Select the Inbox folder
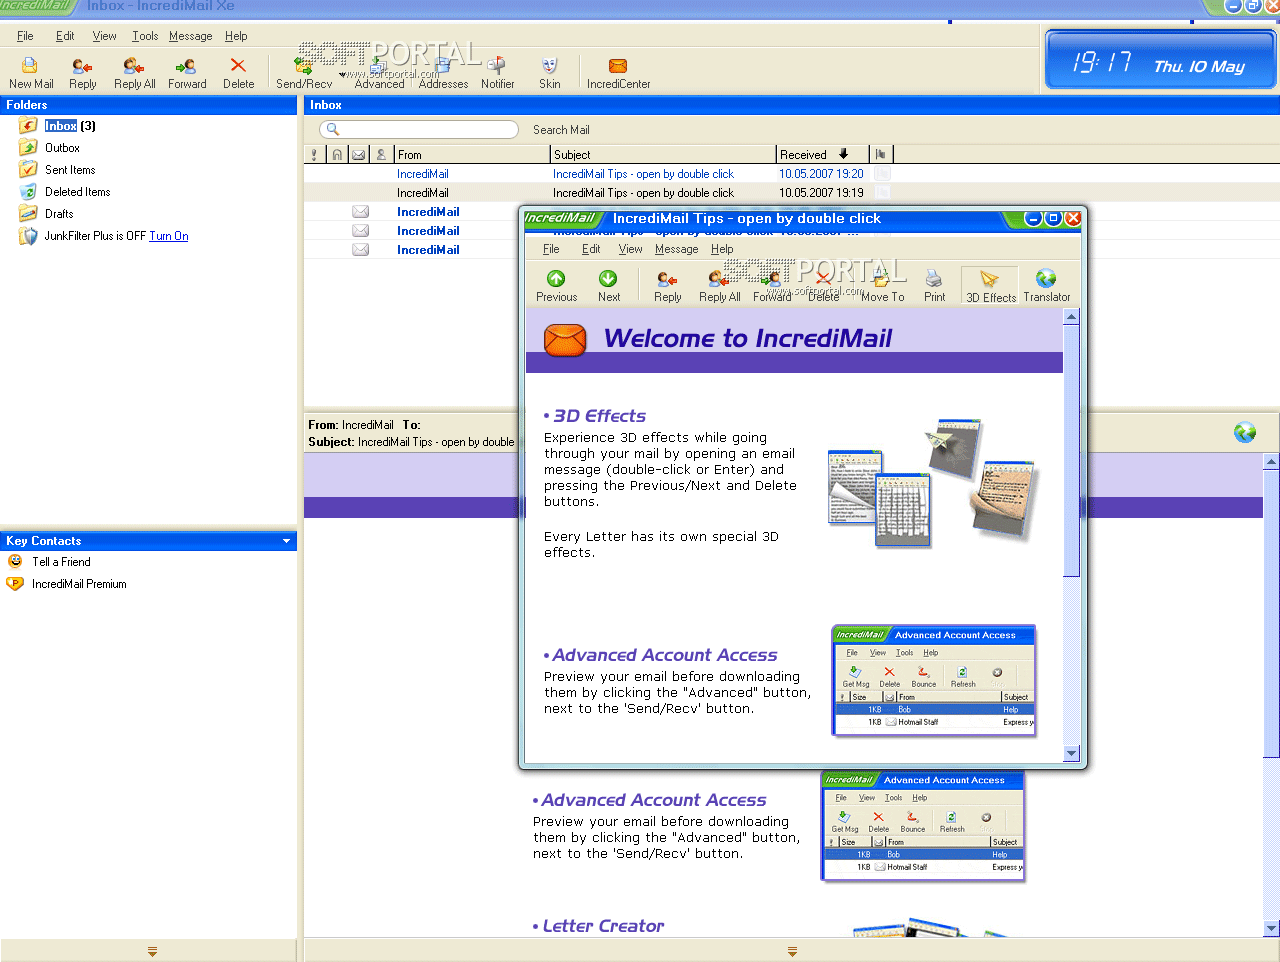The image size is (1280, 962). tap(60, 126)
